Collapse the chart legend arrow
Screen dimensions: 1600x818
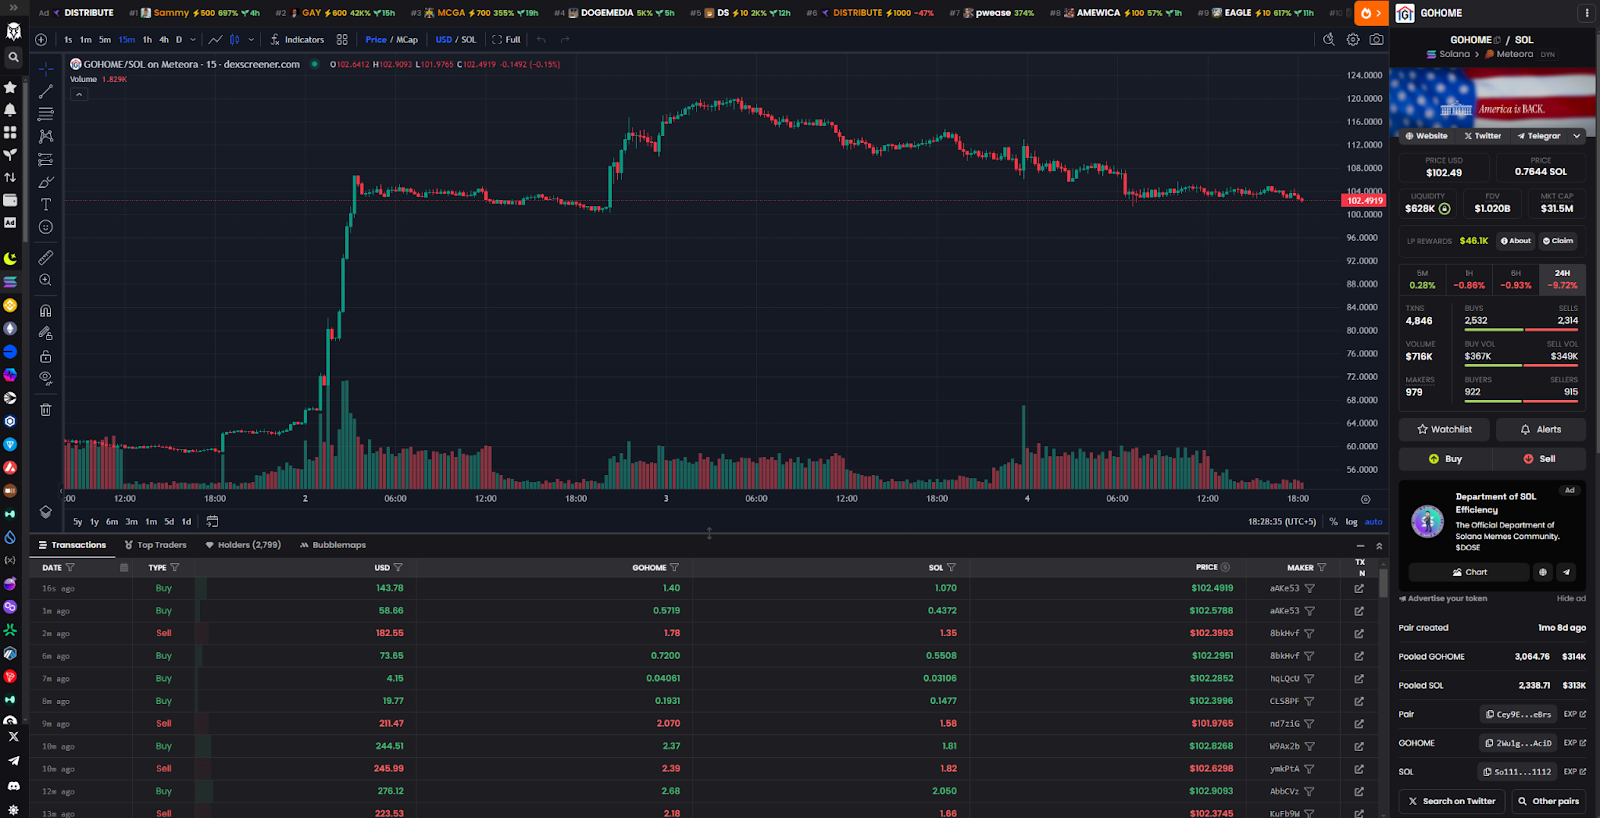pyautogui.click(x=79, y=94)
